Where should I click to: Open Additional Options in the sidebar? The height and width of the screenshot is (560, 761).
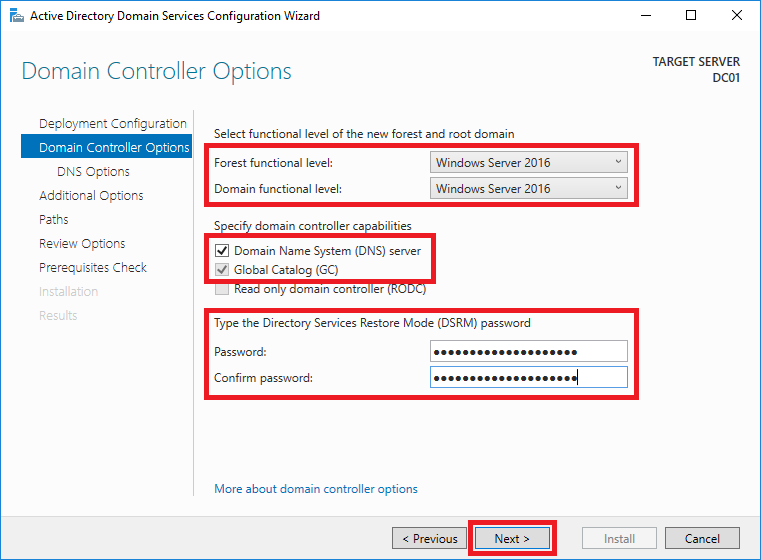coord(91,196)
